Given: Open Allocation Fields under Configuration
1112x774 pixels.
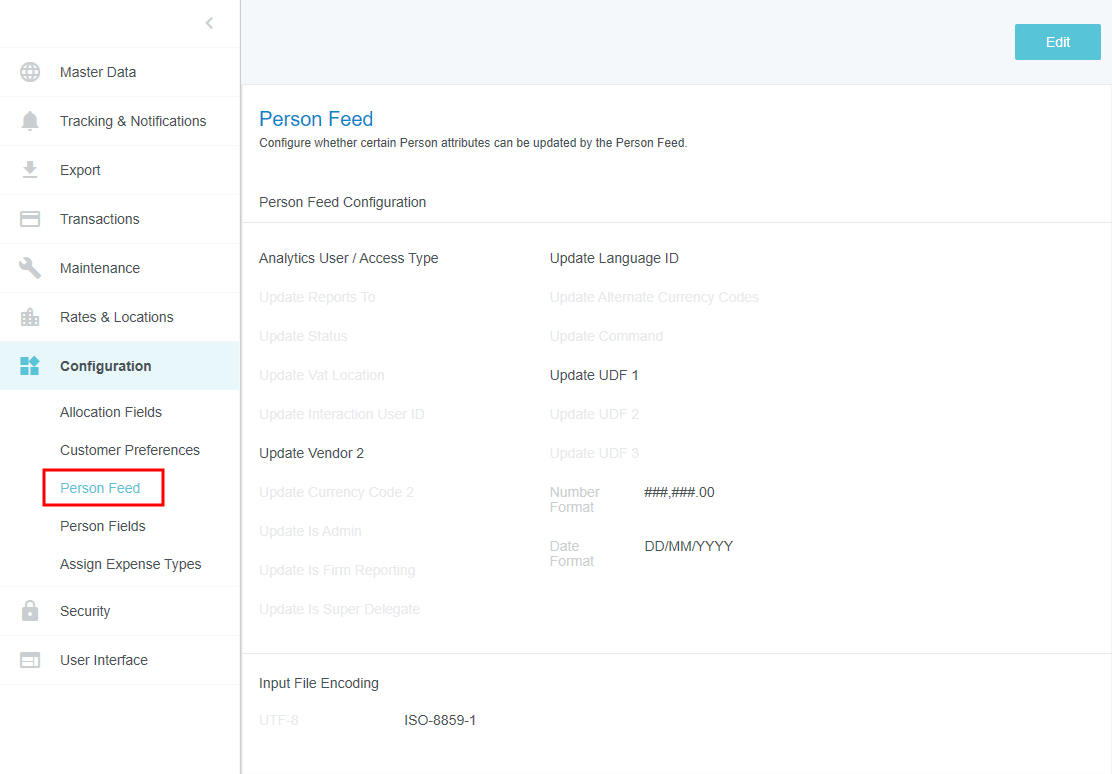Looking at the screenshot, I should point(111,412).
